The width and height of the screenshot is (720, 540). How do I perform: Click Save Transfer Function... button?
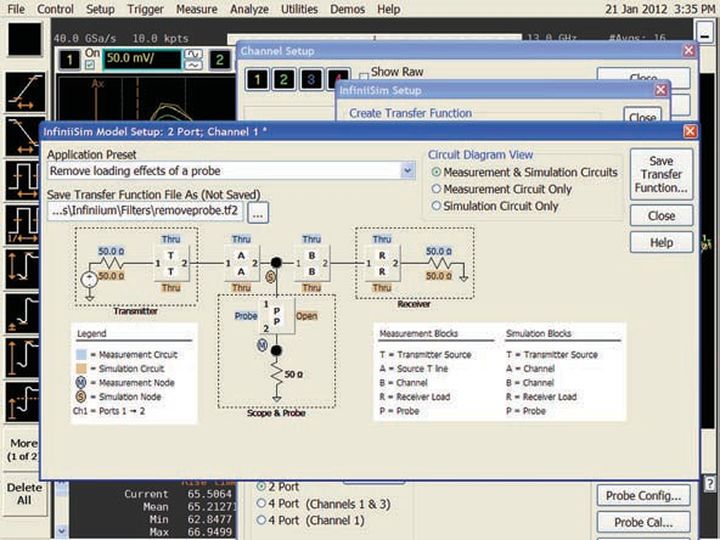(661, 174)
